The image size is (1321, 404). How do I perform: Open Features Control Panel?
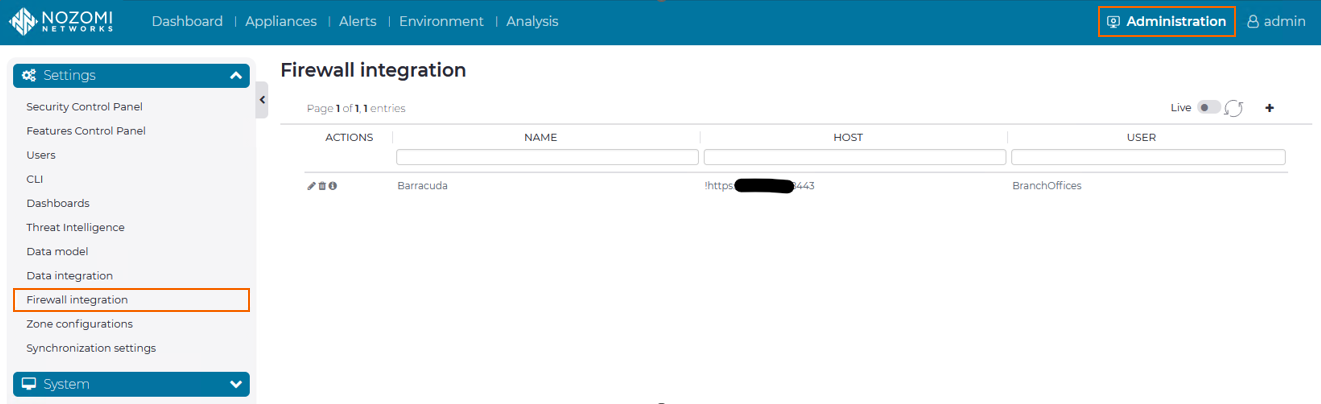click(86, 131)
